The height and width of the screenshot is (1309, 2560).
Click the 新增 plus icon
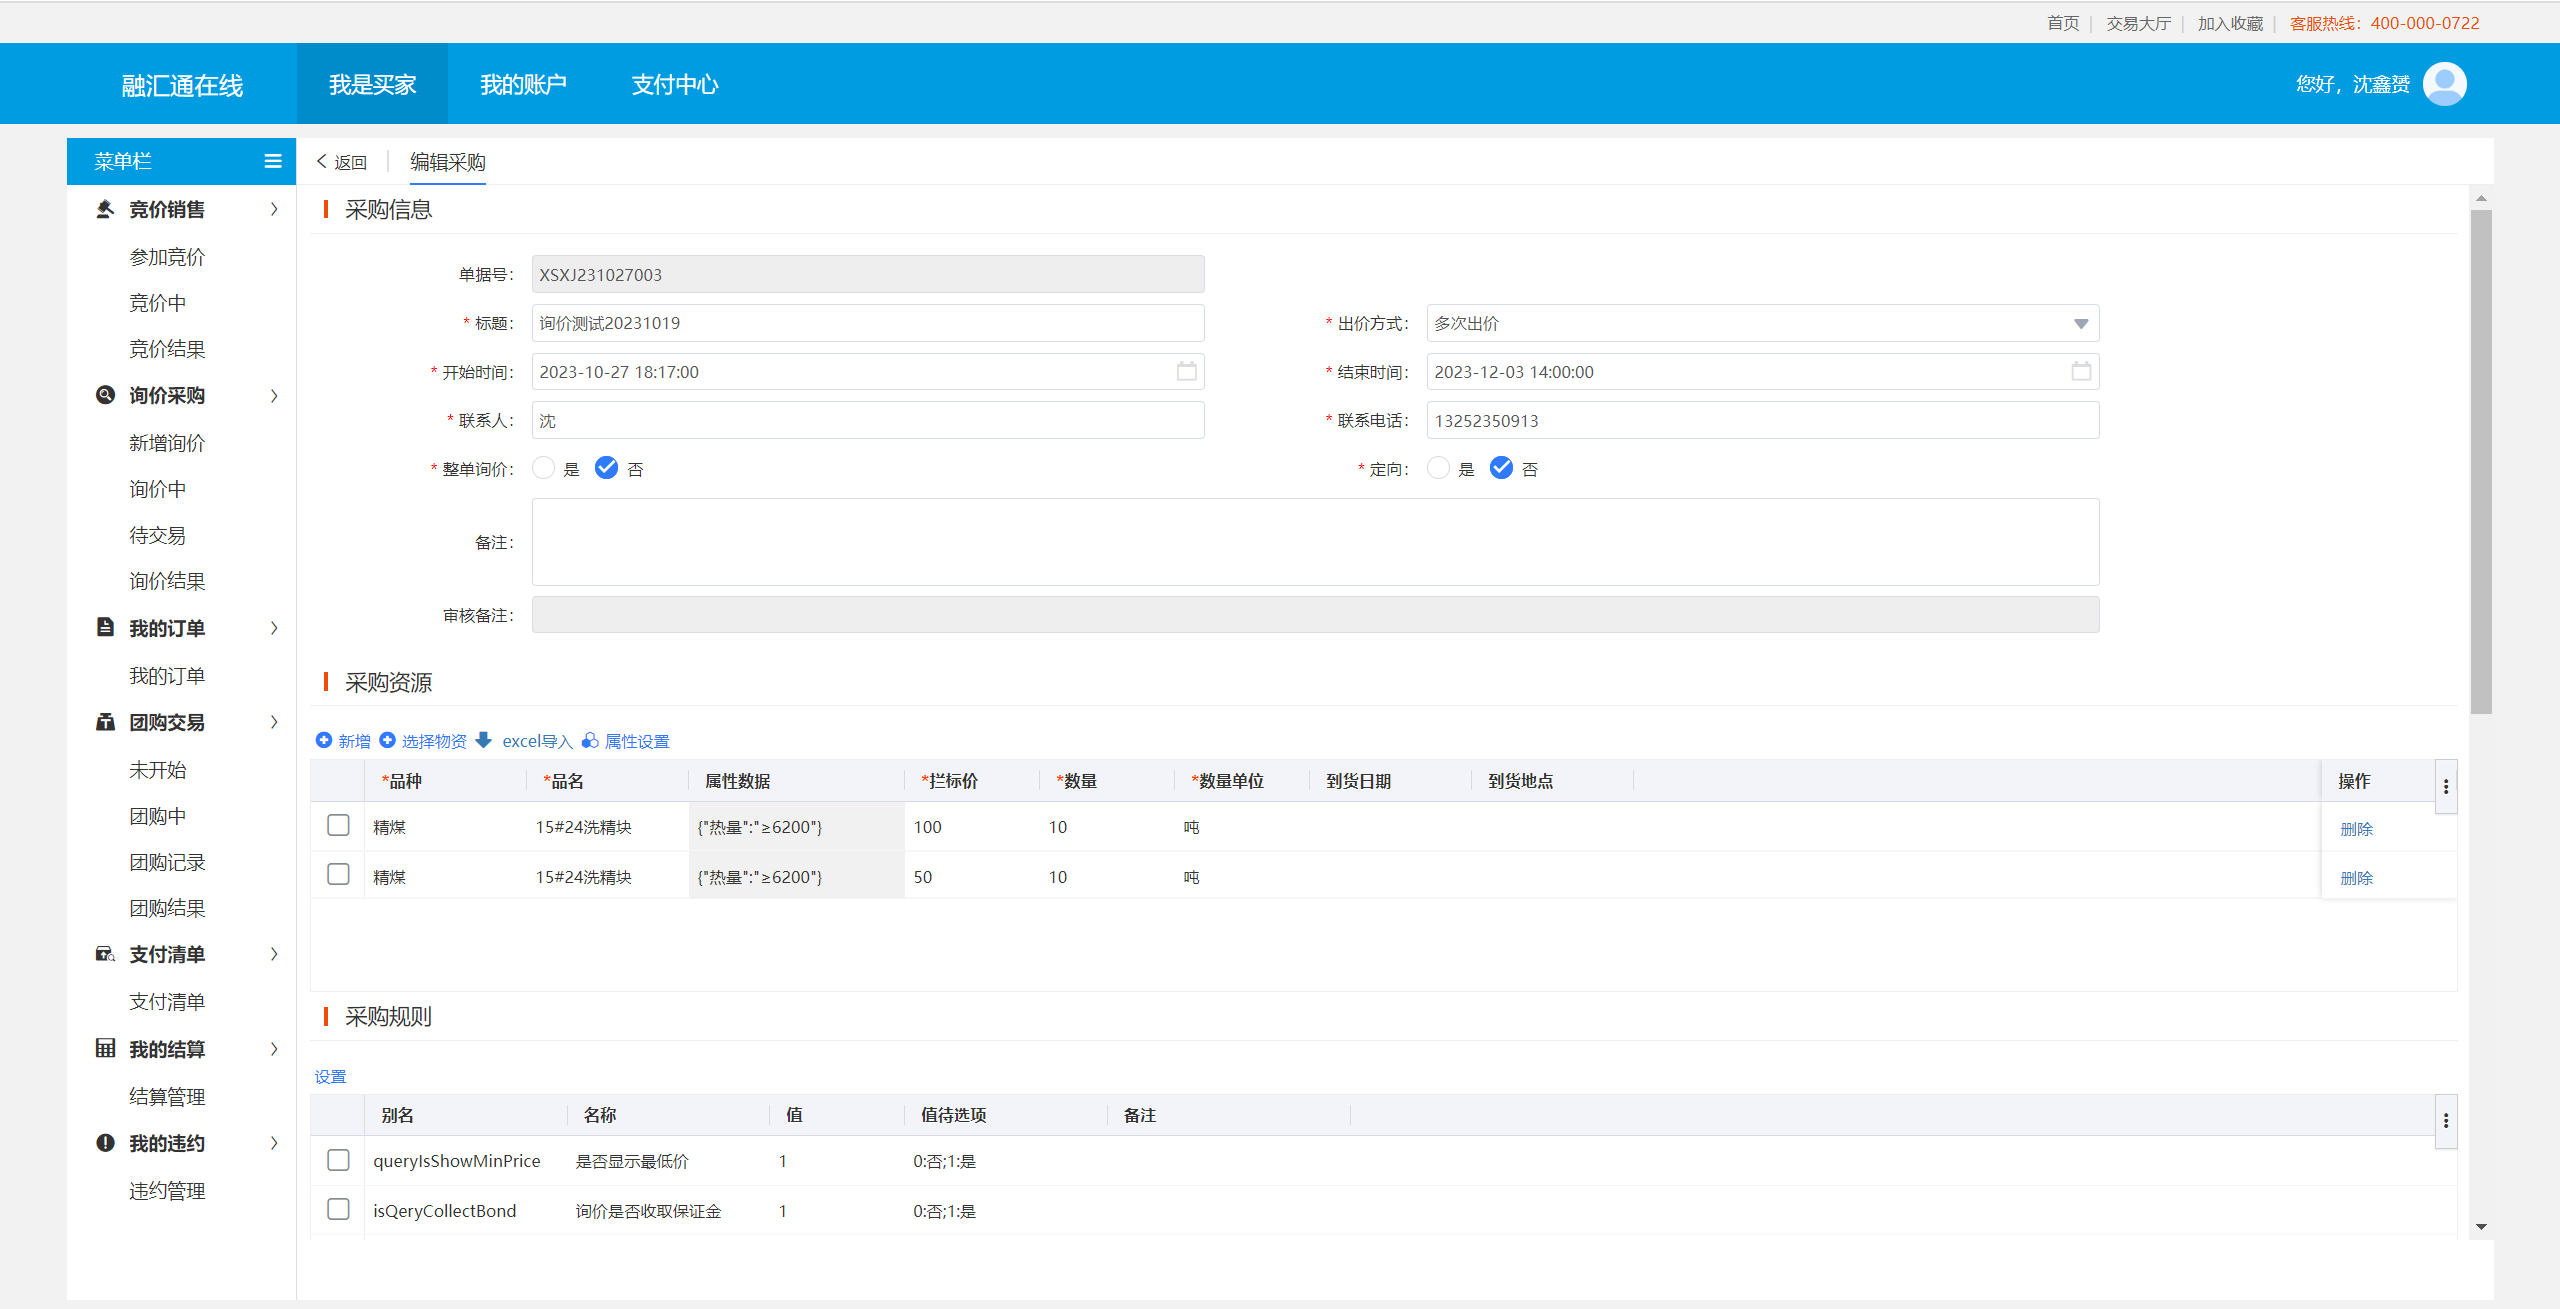click(x=324, y=740)
